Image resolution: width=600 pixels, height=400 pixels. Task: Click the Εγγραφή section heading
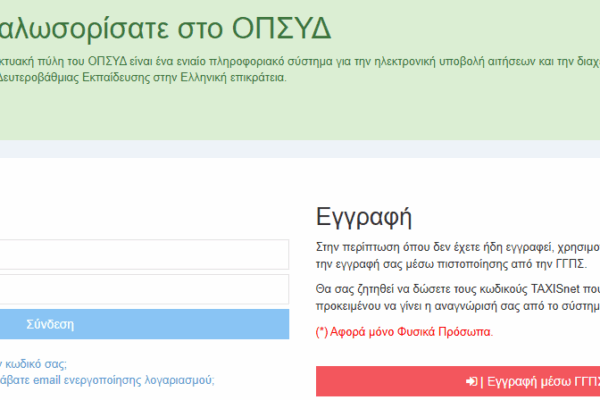364,217
